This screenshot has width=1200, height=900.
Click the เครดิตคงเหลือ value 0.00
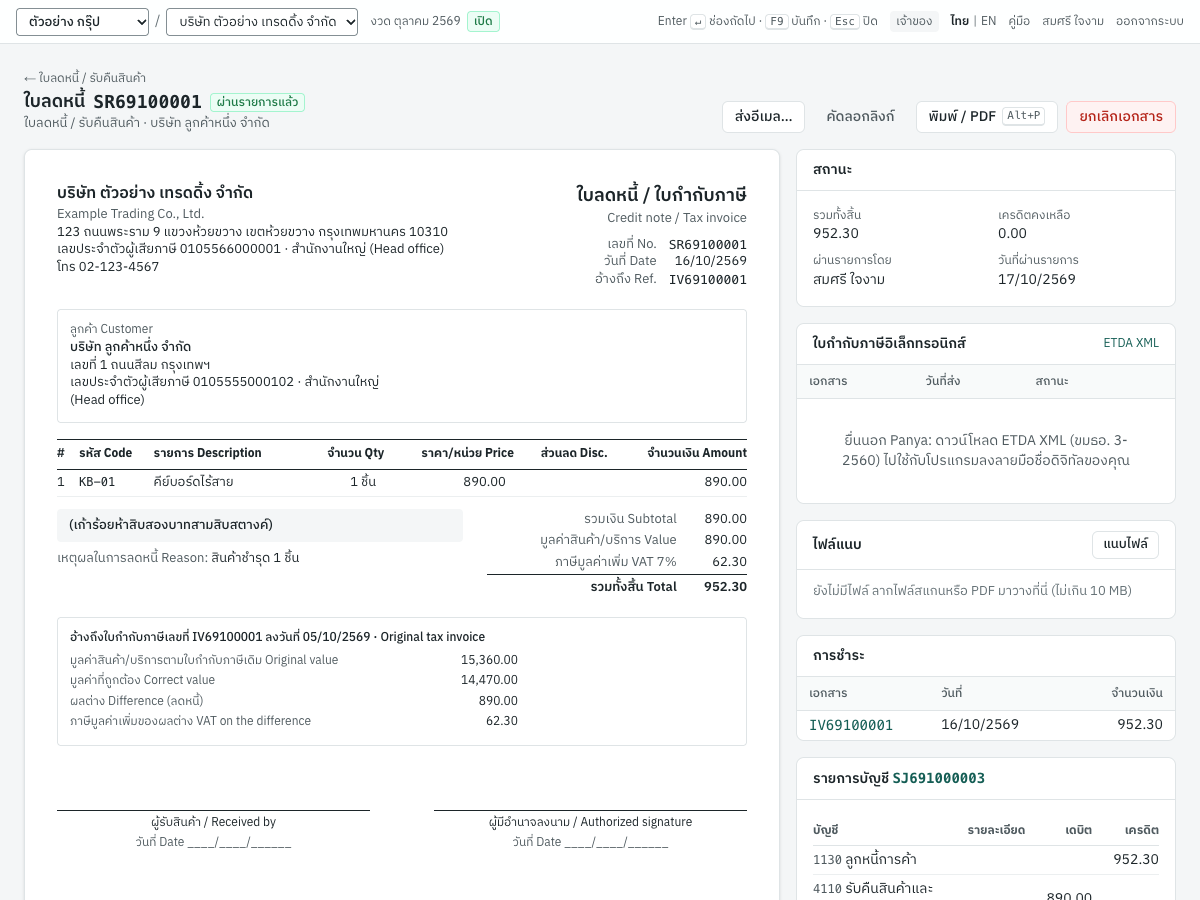coord(1012,233)
